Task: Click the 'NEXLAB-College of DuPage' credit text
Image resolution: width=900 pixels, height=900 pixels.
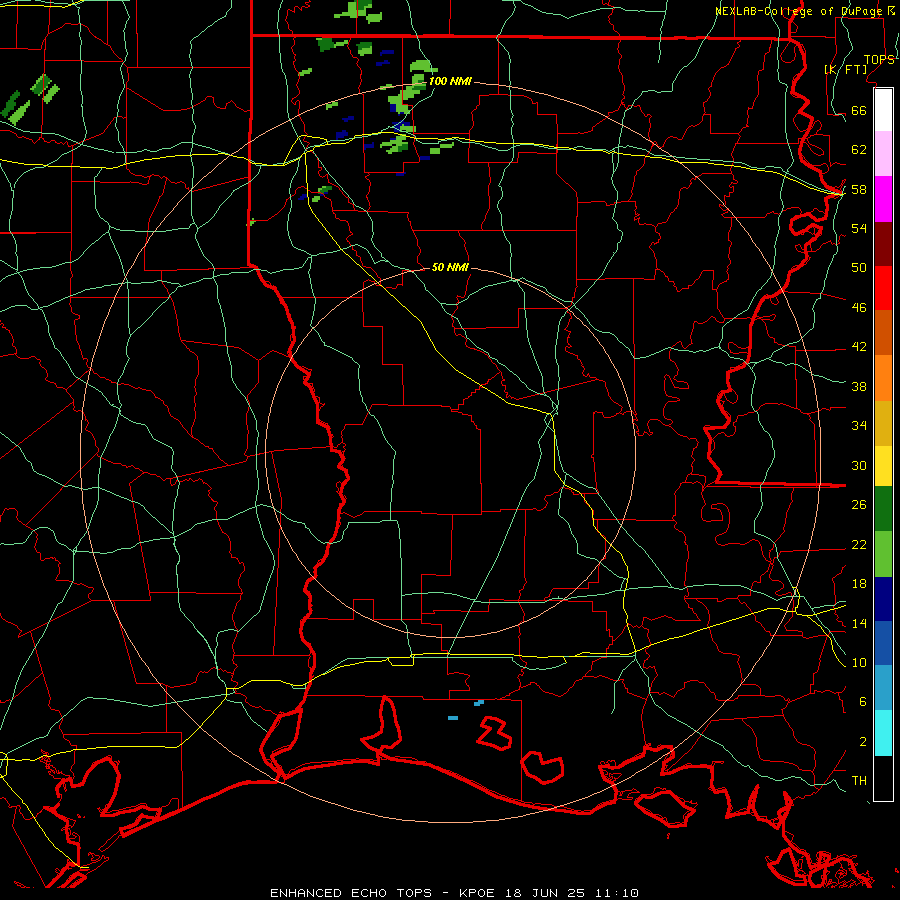Action: coord(800,11)
